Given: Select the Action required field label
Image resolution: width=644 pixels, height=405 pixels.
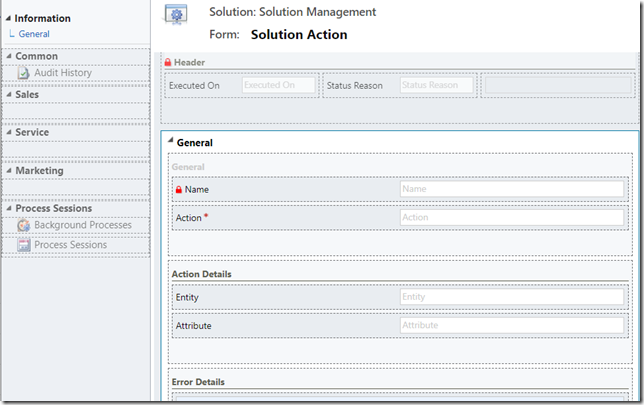Looking at the screenshot, I should 192,218.
